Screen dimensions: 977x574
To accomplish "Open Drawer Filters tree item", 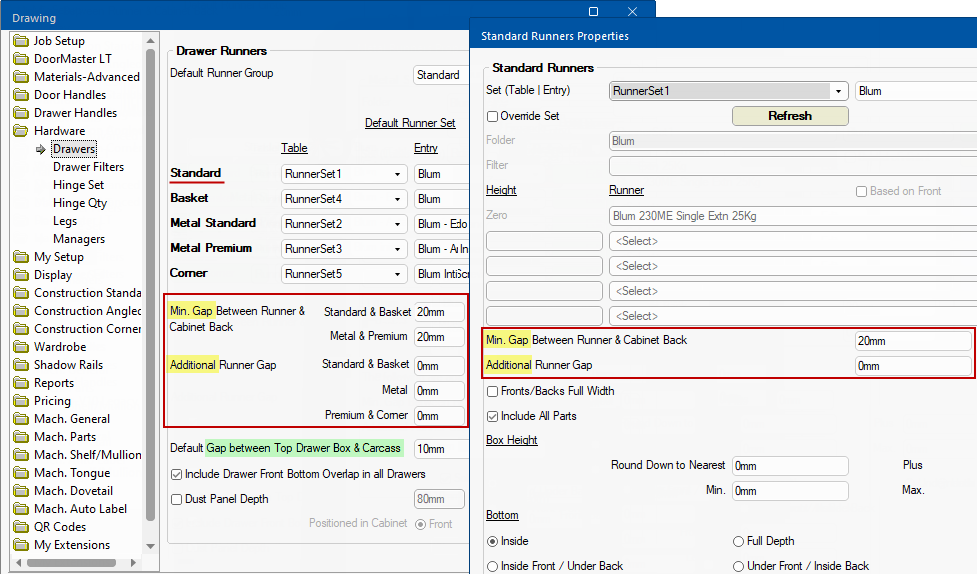I will 88,167.
